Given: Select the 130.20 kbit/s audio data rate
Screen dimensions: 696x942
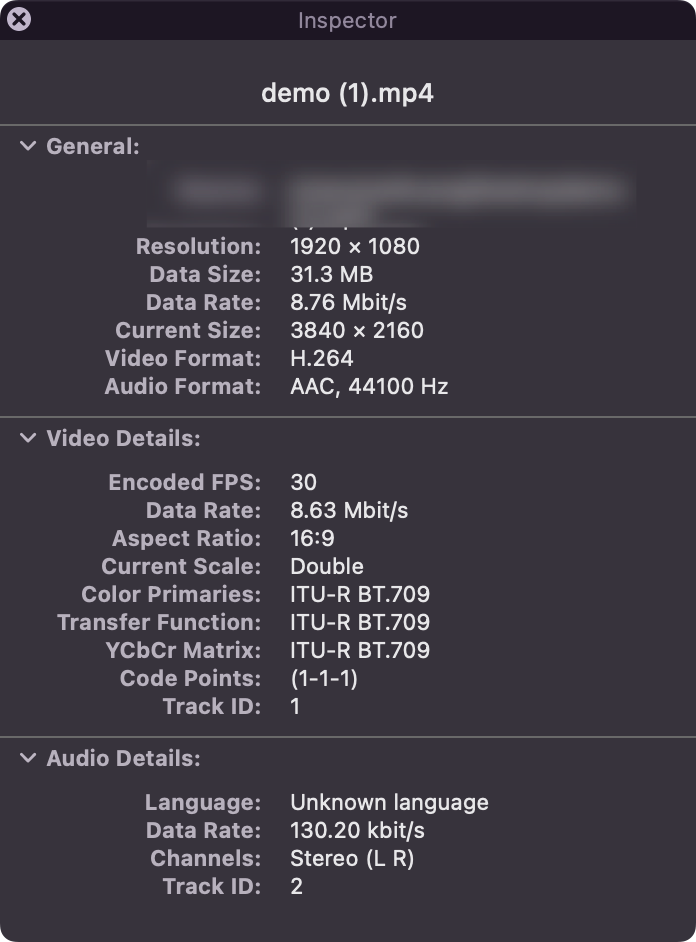Looking at the screenshot, I should (357, 830).
